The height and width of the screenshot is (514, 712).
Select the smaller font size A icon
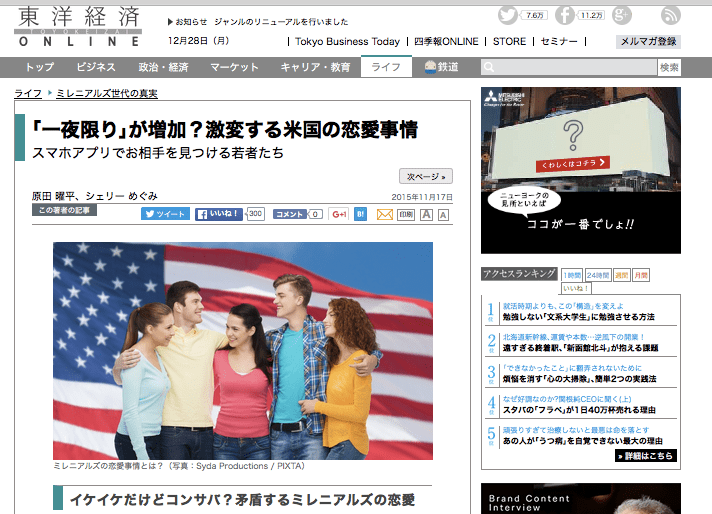(x=443, y=214)
